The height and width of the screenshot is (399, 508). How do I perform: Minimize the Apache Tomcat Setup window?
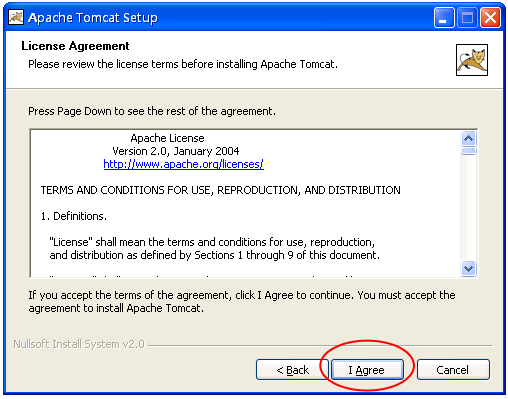[x=444, y=18]
